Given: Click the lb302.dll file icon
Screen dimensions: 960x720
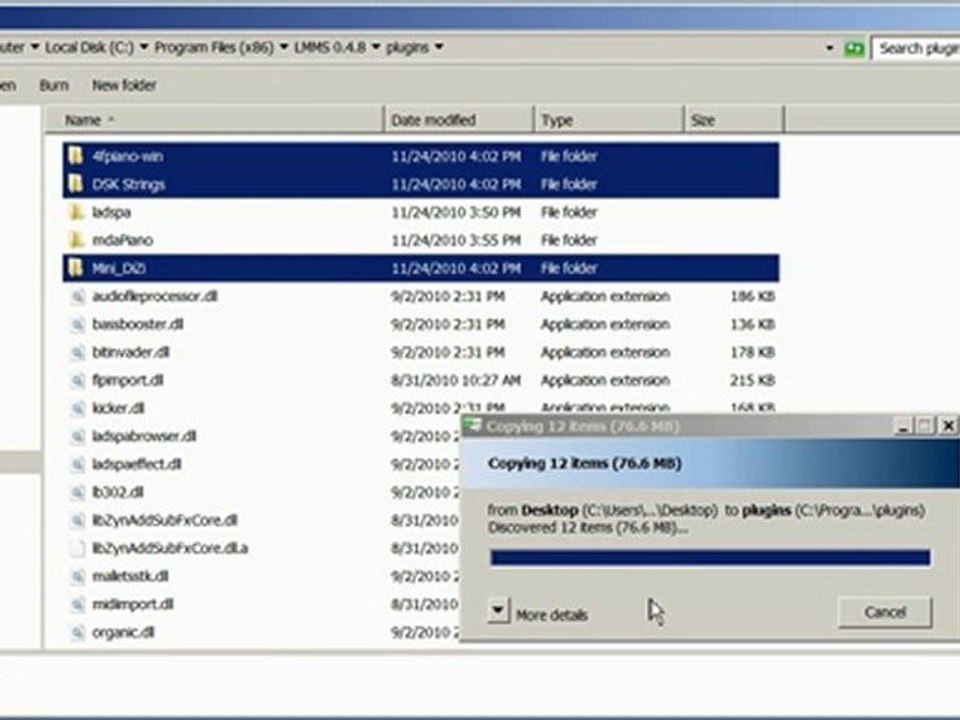Looking at the screenshot, I should pyautogui.click(x=77, y=493).
